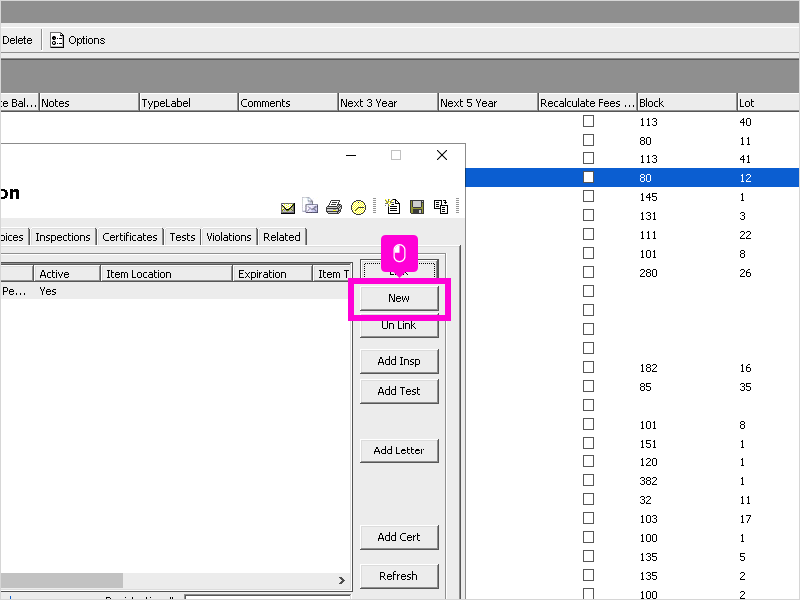Enable checkbox for Block 382 Lot 1
800x600 pixels.
click(x=588, y=480)
